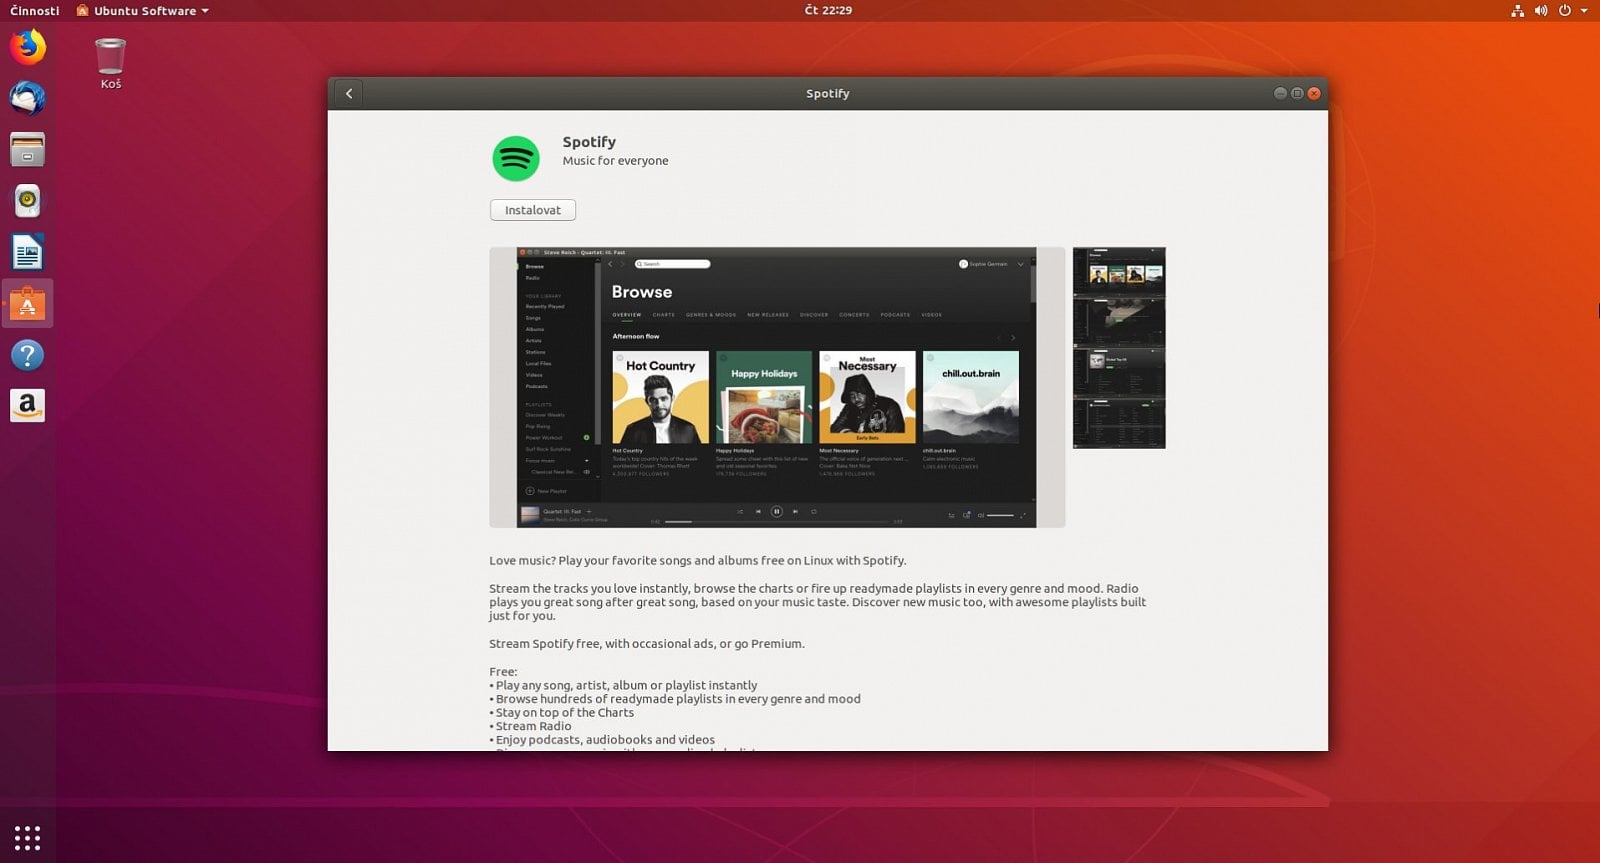
Task: Go back using the header back arrow
Action: (x=349, y=93)
